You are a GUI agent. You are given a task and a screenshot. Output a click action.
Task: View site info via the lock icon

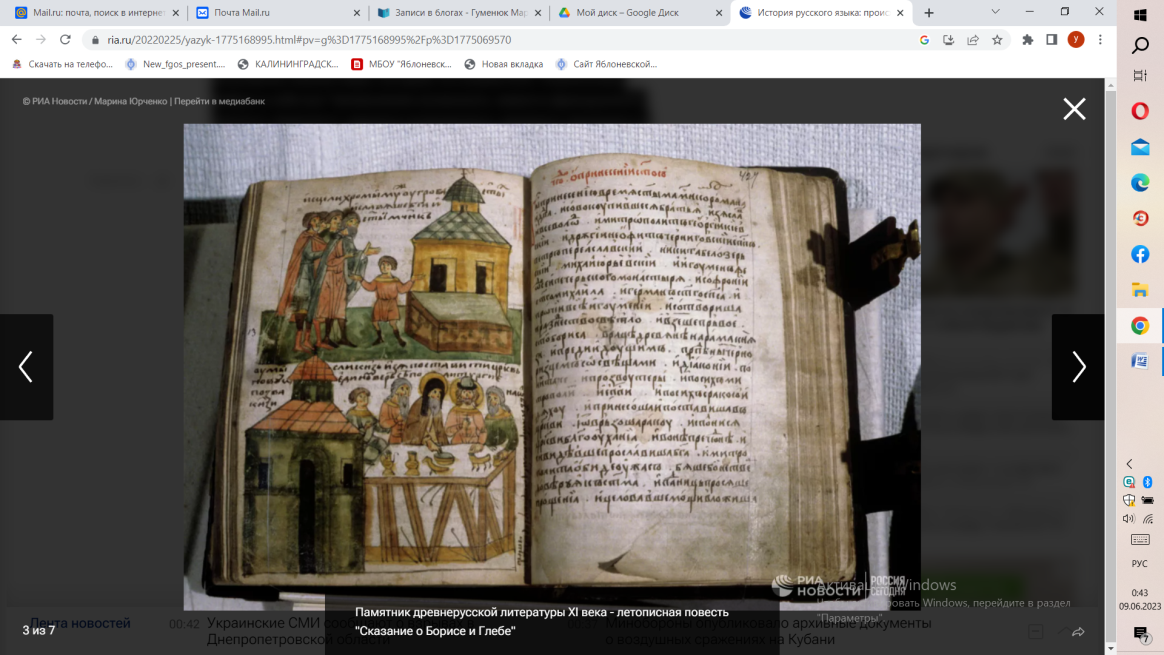point(95,40)
